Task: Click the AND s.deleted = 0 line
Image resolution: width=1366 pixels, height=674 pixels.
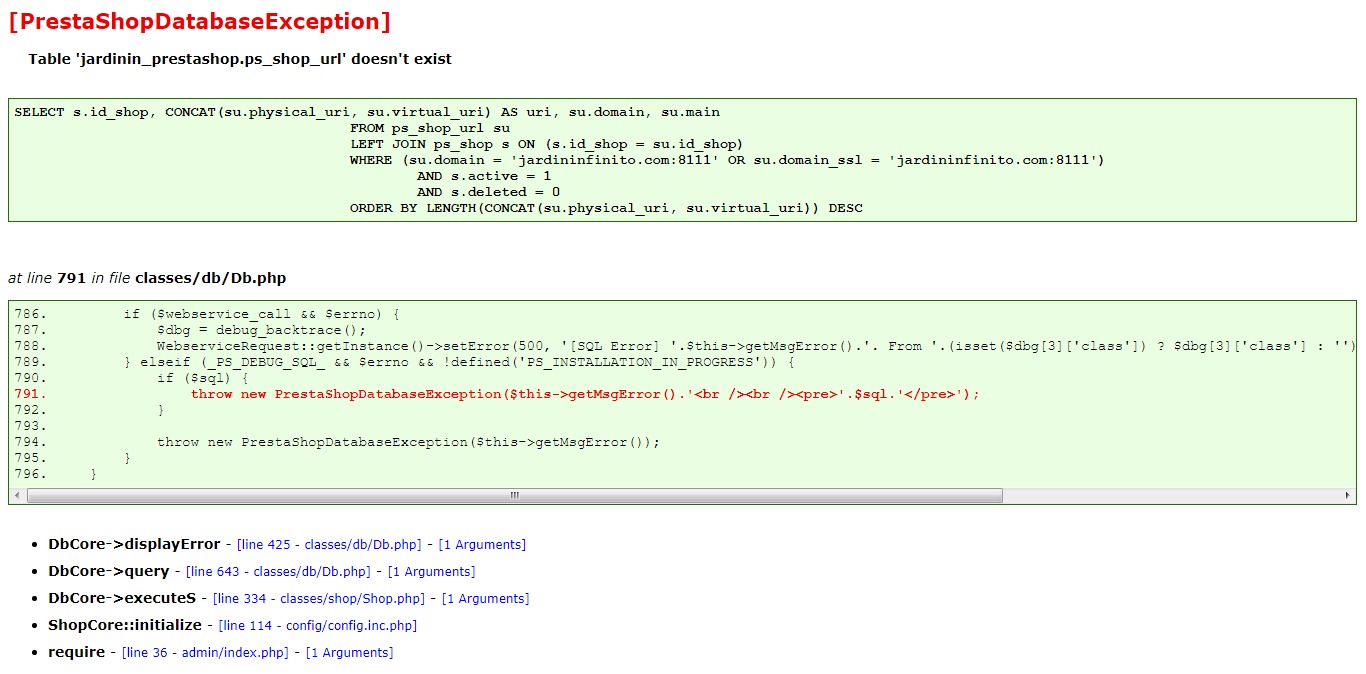Action: tap(488, 192)
